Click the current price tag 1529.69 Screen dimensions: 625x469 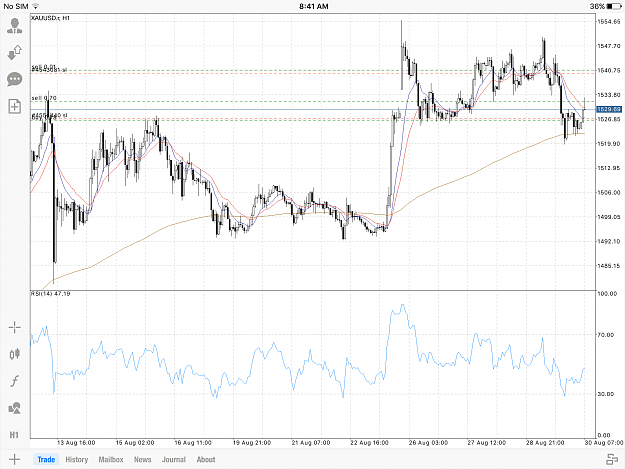tap(609, 109)
